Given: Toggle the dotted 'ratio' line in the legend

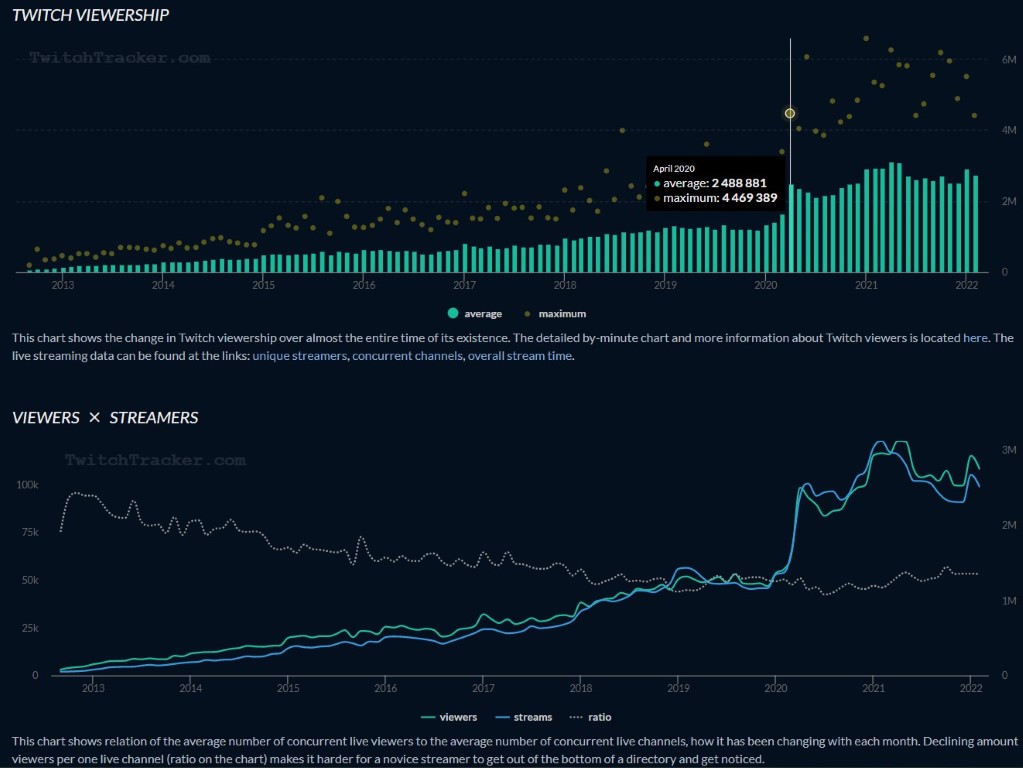Looking at the screenshot, I should 590,717.
